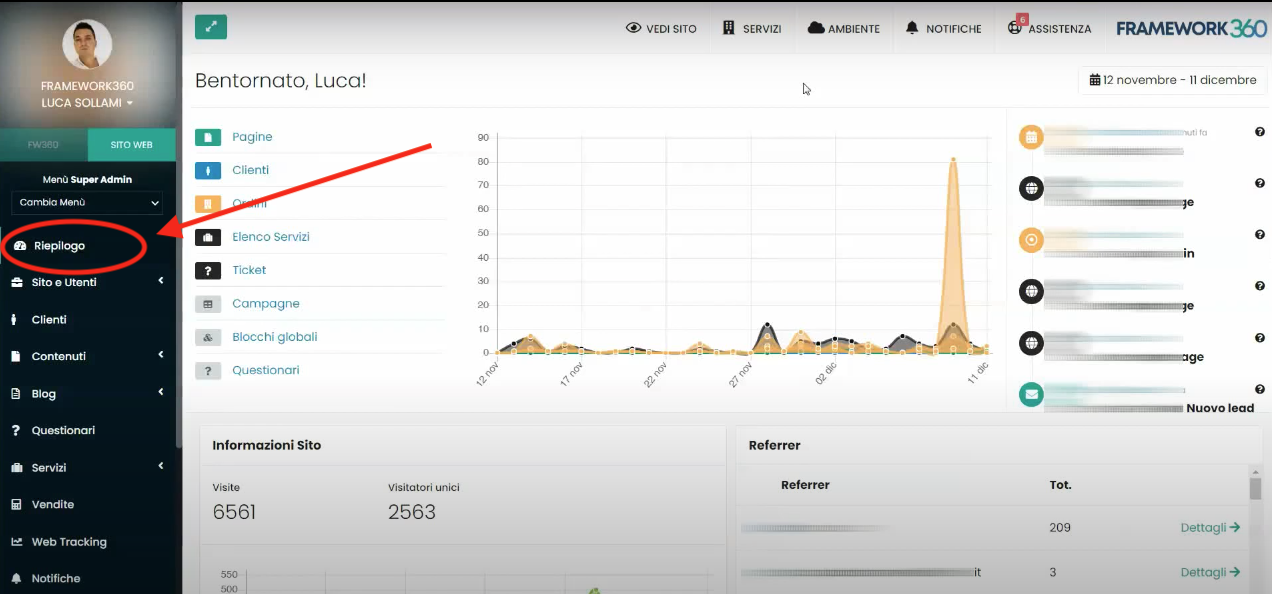The image size is (1272, 594).
Task: Open Dettagli for referrer with 209
Action: [x=1210, y=527]
